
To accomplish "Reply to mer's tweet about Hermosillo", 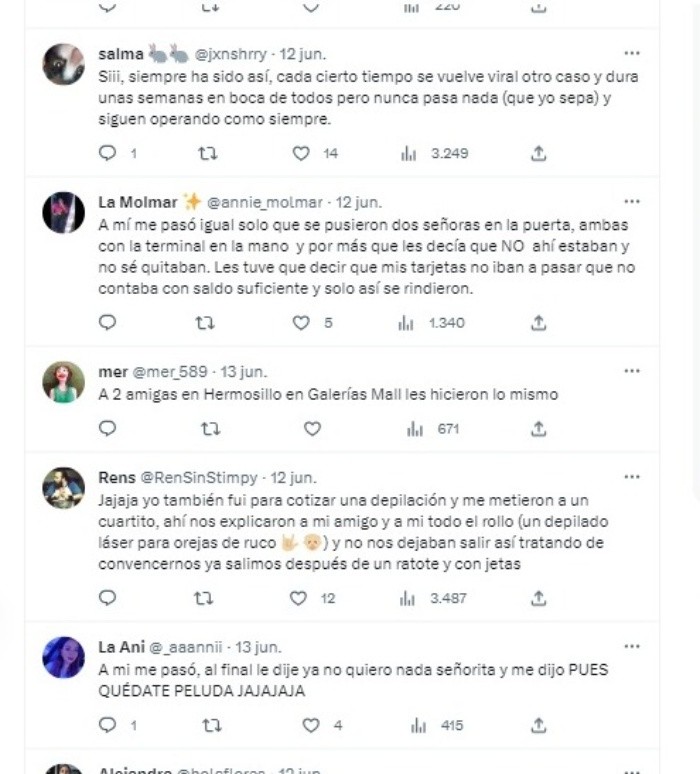I will [108, 429].
